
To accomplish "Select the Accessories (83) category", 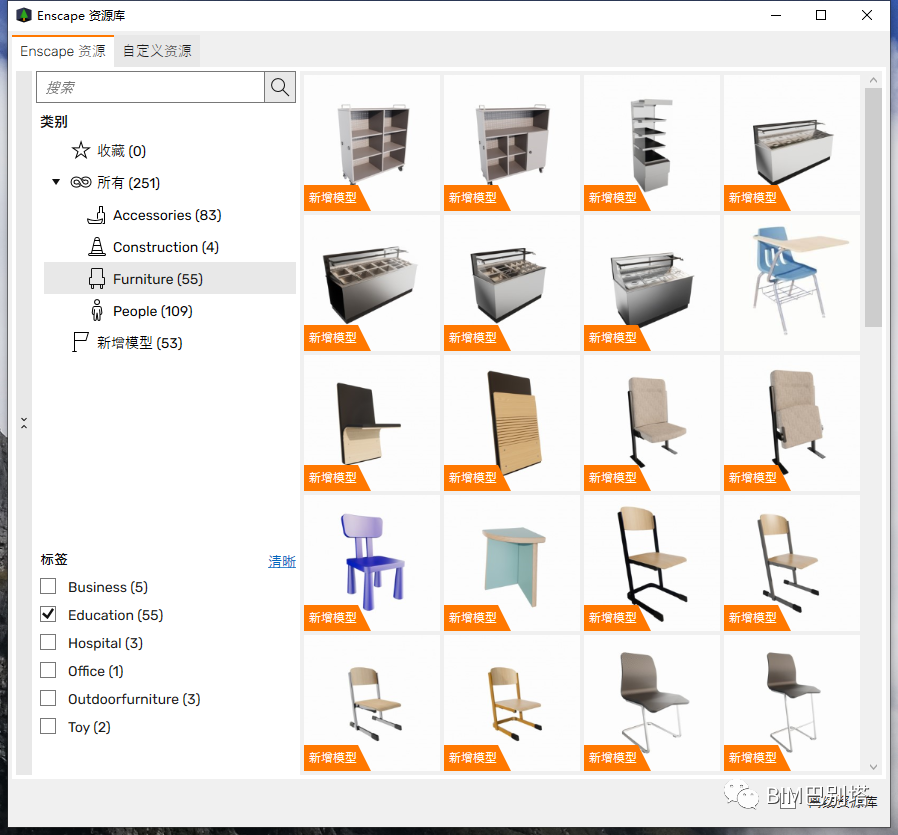I will 170,215.
